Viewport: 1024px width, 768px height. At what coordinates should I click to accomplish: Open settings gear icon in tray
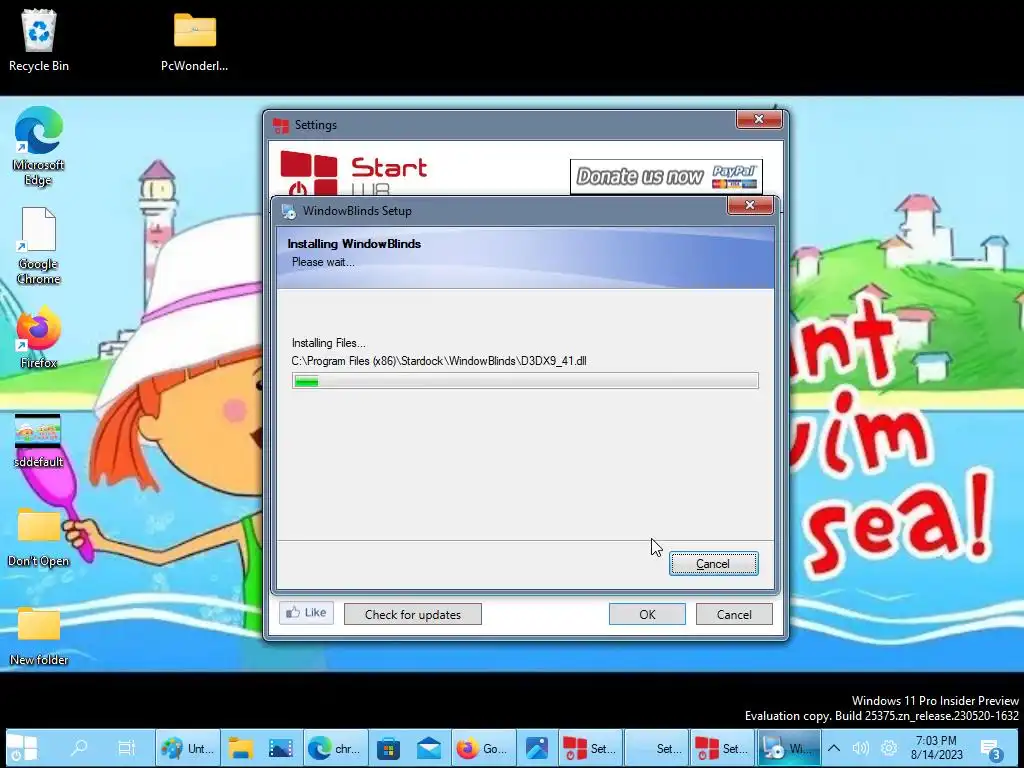[x=889, y=748]
